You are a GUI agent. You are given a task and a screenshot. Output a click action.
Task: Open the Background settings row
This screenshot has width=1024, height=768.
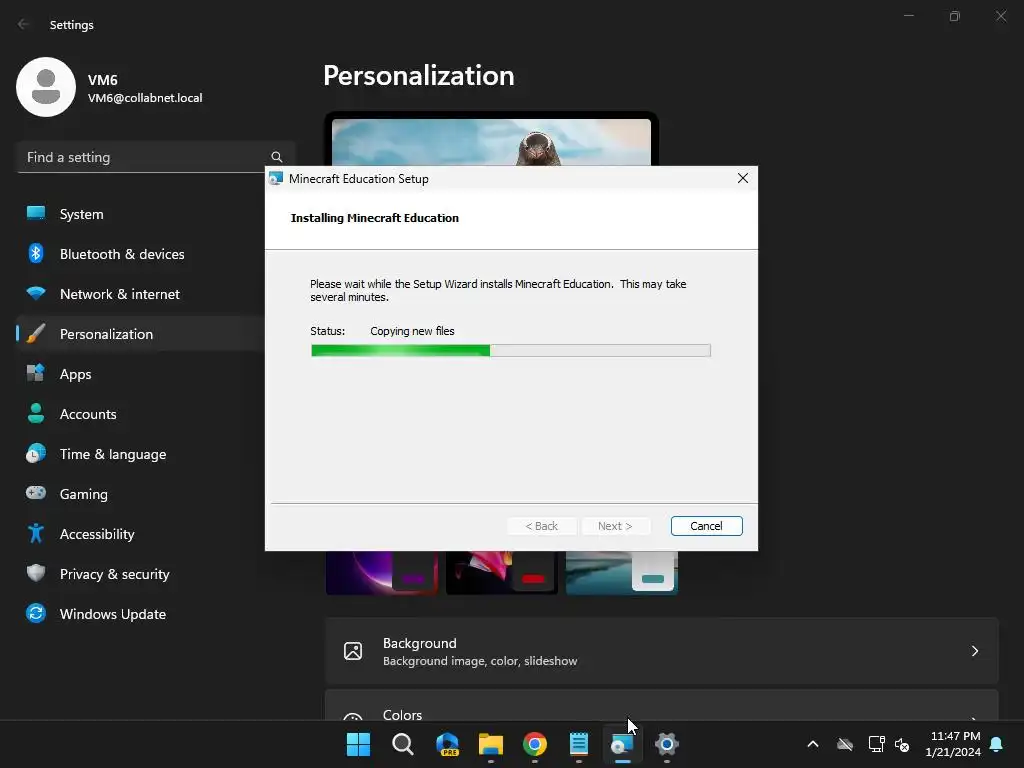click(x=662, y=651)
